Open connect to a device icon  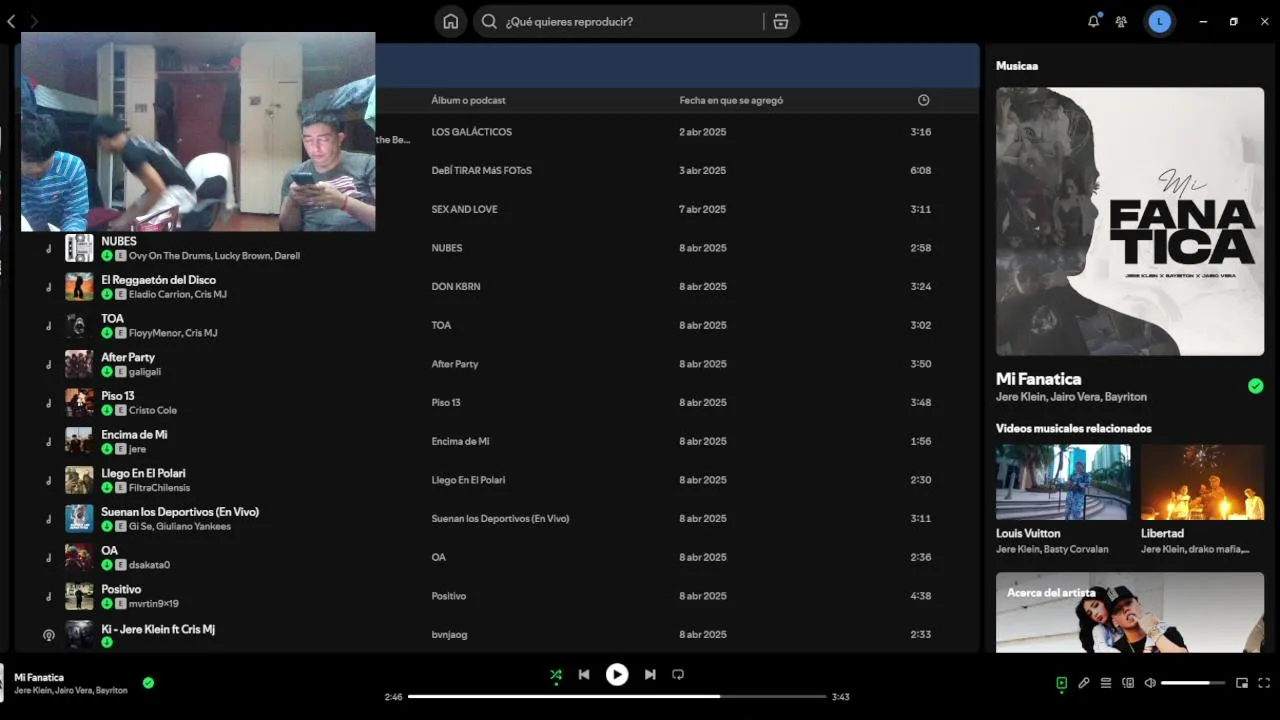point(1128,683)
